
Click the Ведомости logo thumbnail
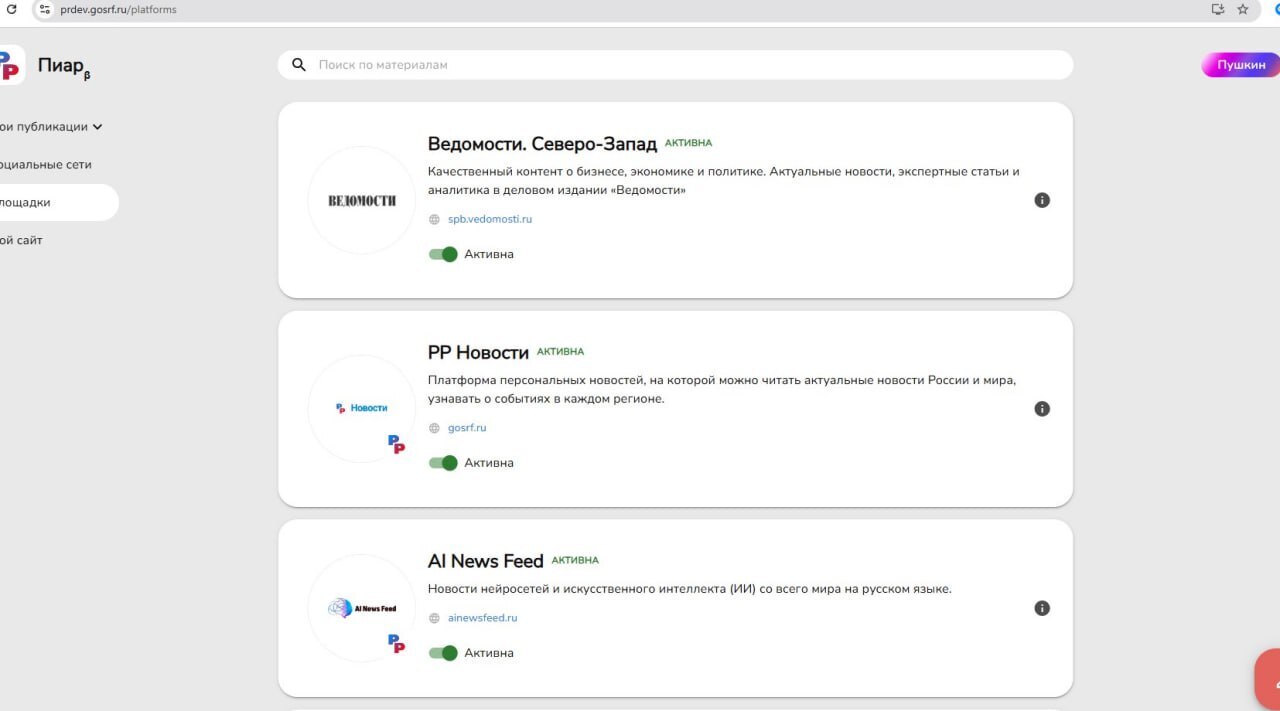(362, 200)
